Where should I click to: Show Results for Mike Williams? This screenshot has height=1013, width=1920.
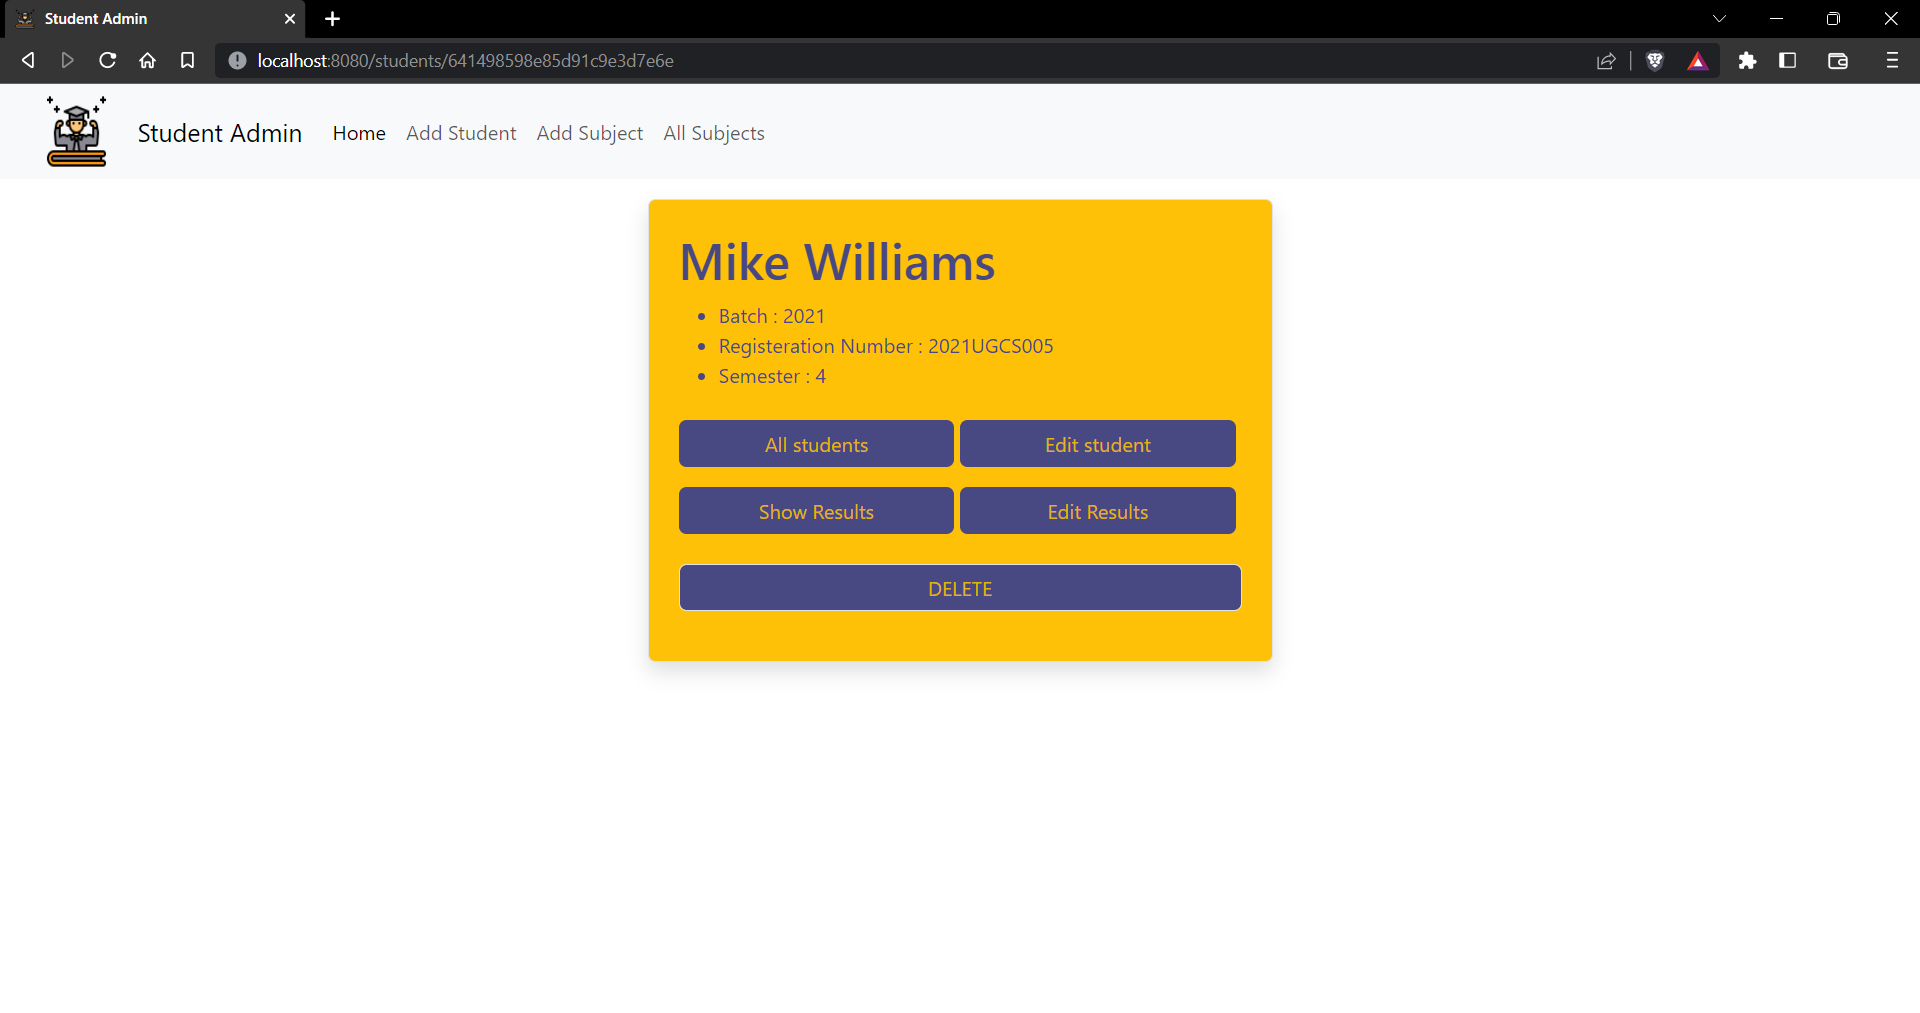tap(816, 511)
